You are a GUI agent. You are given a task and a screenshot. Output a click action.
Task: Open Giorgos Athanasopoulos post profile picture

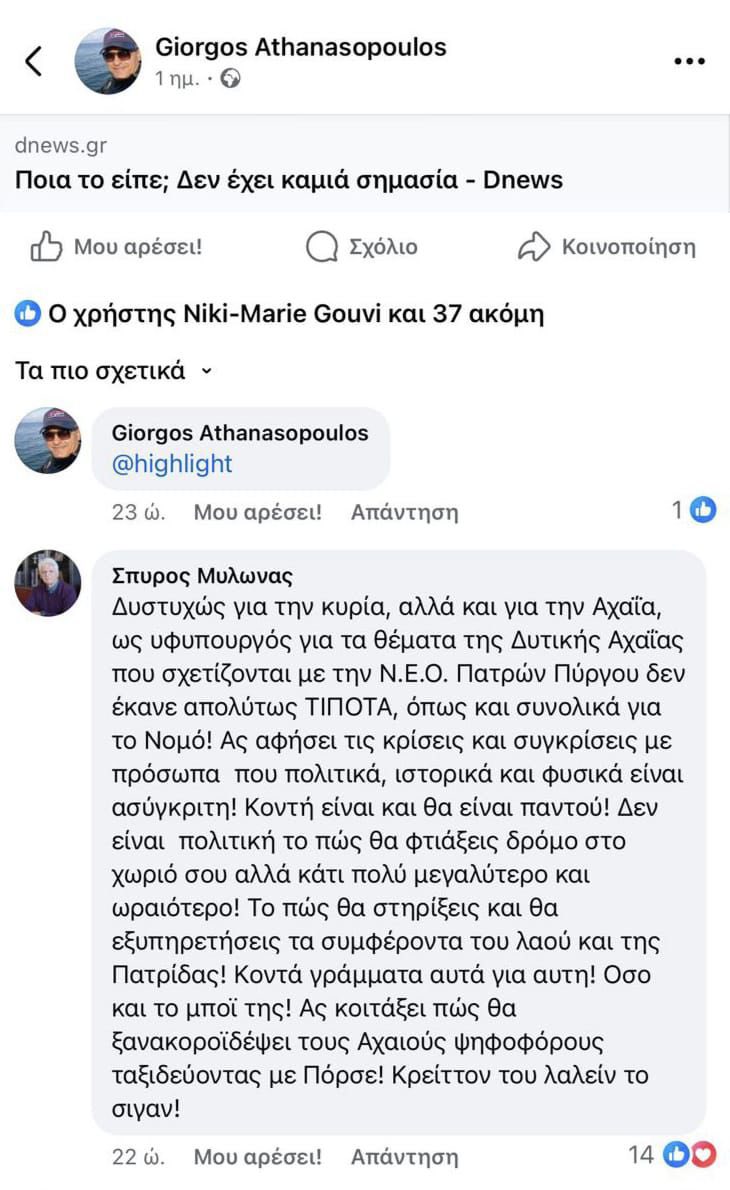tap(108, 61)
